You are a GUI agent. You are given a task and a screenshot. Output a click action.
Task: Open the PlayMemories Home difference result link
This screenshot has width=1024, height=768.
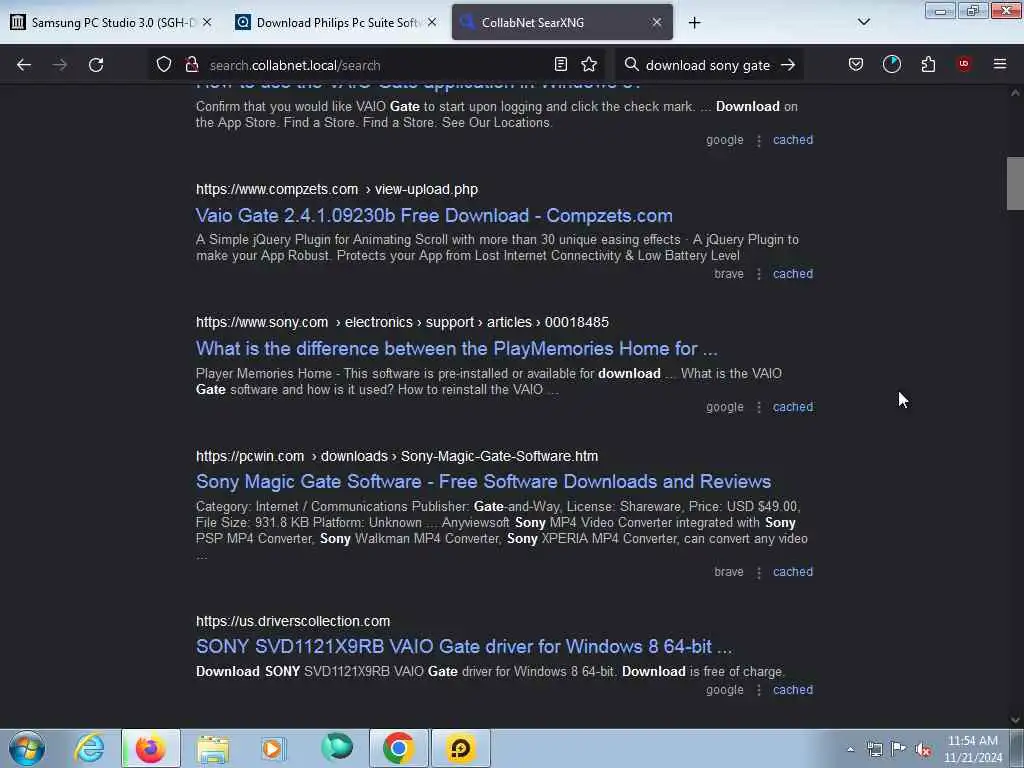coord(456,349)
